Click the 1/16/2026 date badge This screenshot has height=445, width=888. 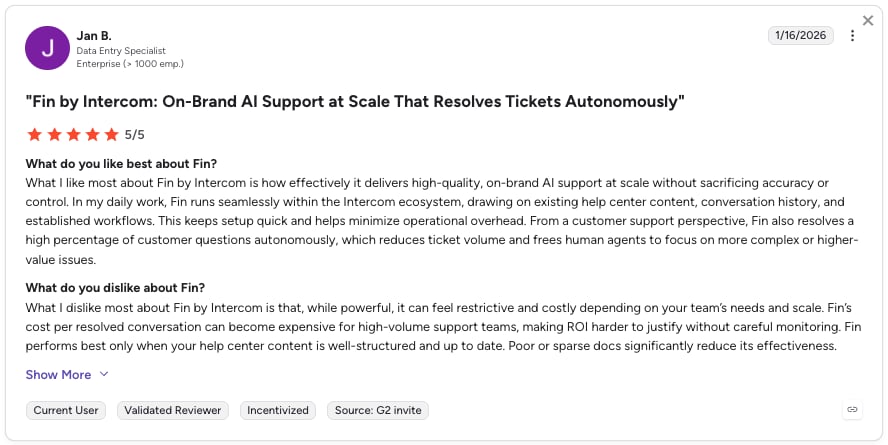[x=801, y=35]
